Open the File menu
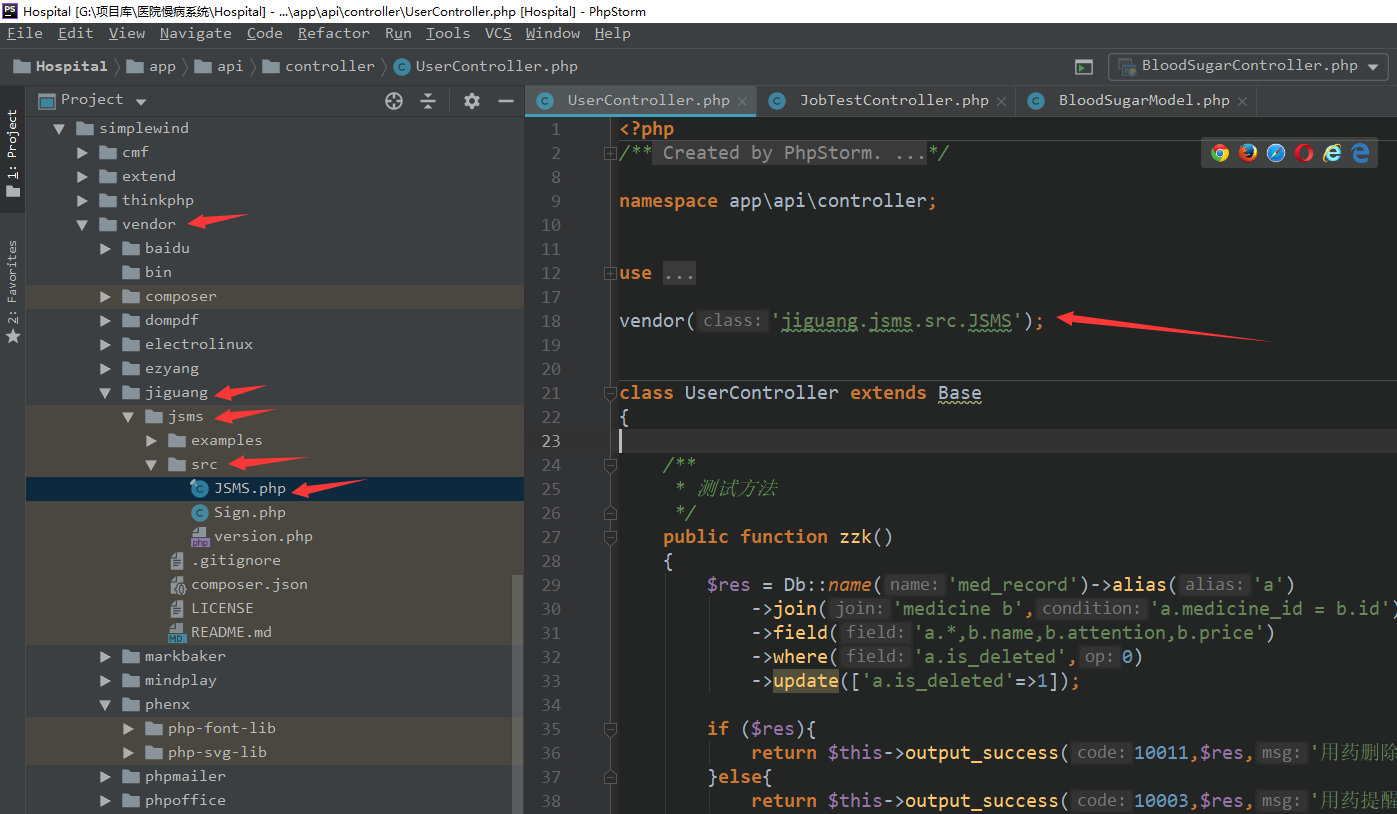Viewport: 1397px width, 814px height. (25, 33)
